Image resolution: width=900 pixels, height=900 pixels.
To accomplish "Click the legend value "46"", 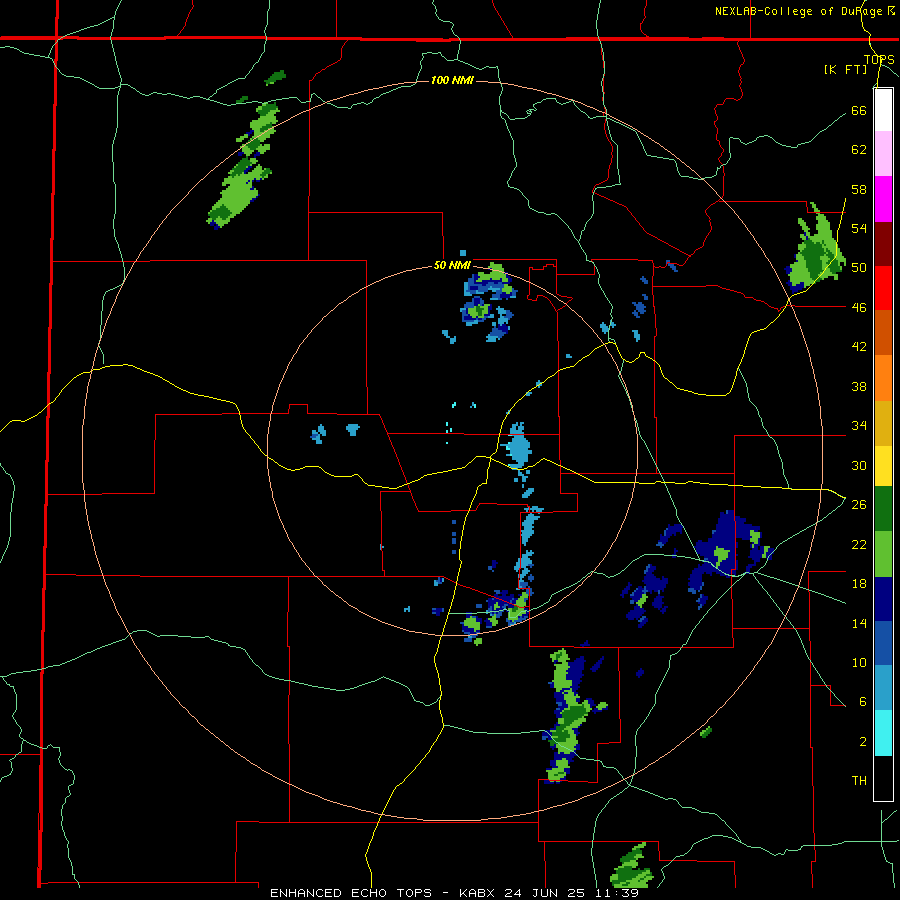I will (859, 308).
